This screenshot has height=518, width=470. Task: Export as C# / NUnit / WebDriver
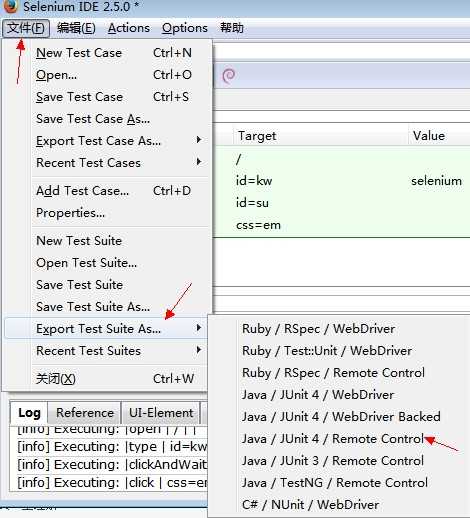click(338, 505)
